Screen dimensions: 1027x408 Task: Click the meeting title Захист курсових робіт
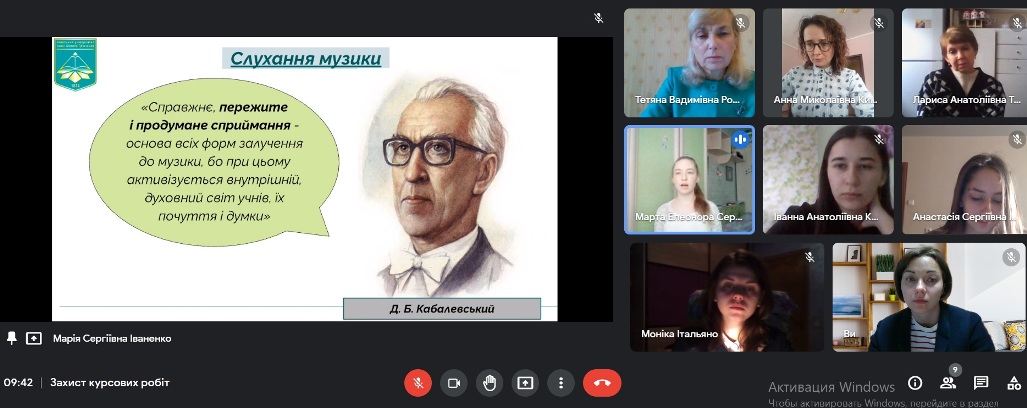(109, 382)
